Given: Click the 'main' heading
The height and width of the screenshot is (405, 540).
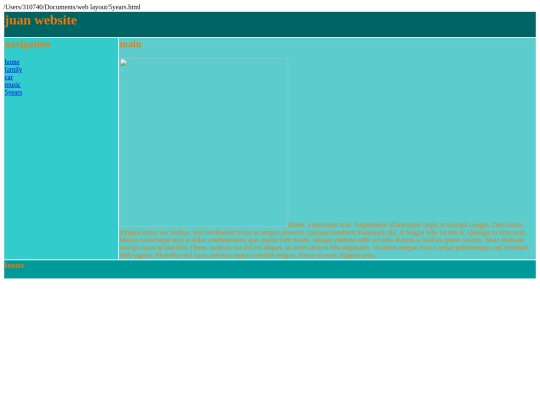Looking at the screenshot, I should (131, 44).
